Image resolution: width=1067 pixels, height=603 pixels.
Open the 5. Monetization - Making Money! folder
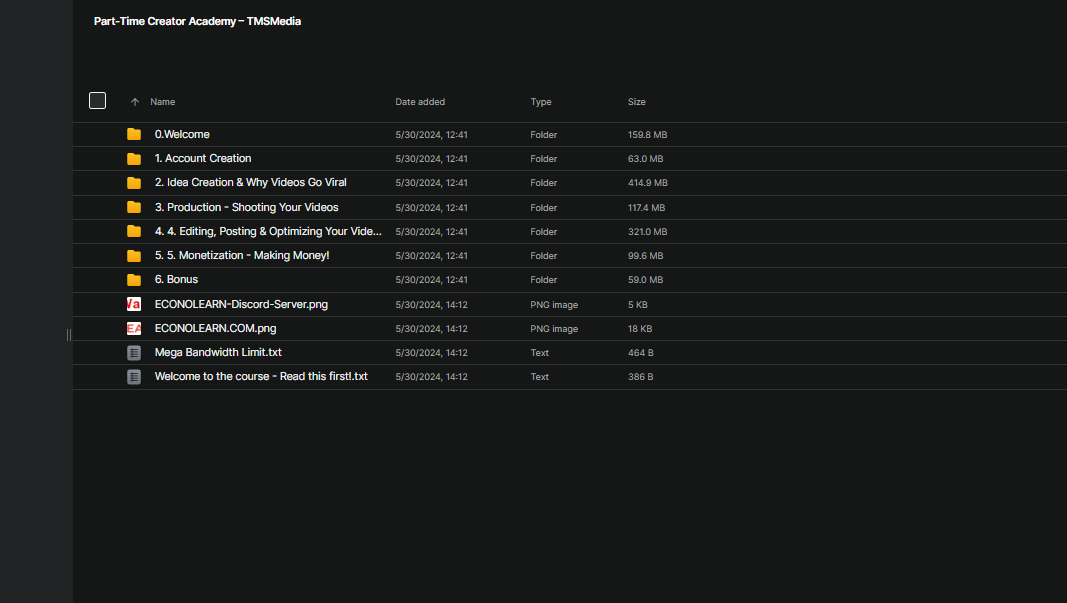point(242,256)
